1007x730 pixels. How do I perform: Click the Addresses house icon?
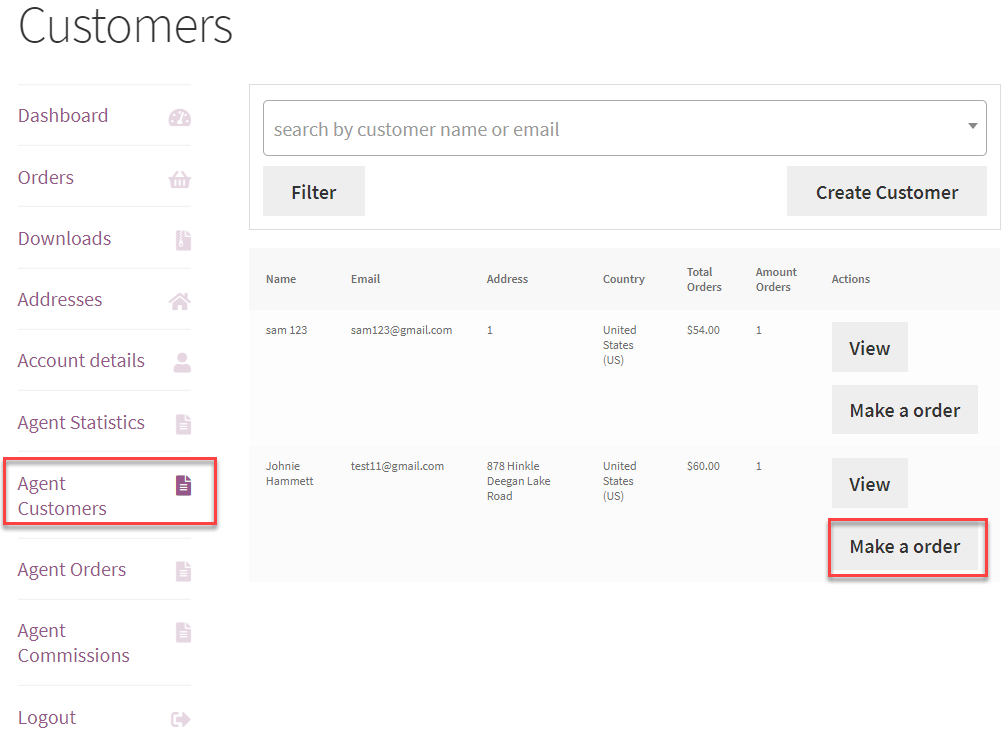tap(180, 302)
